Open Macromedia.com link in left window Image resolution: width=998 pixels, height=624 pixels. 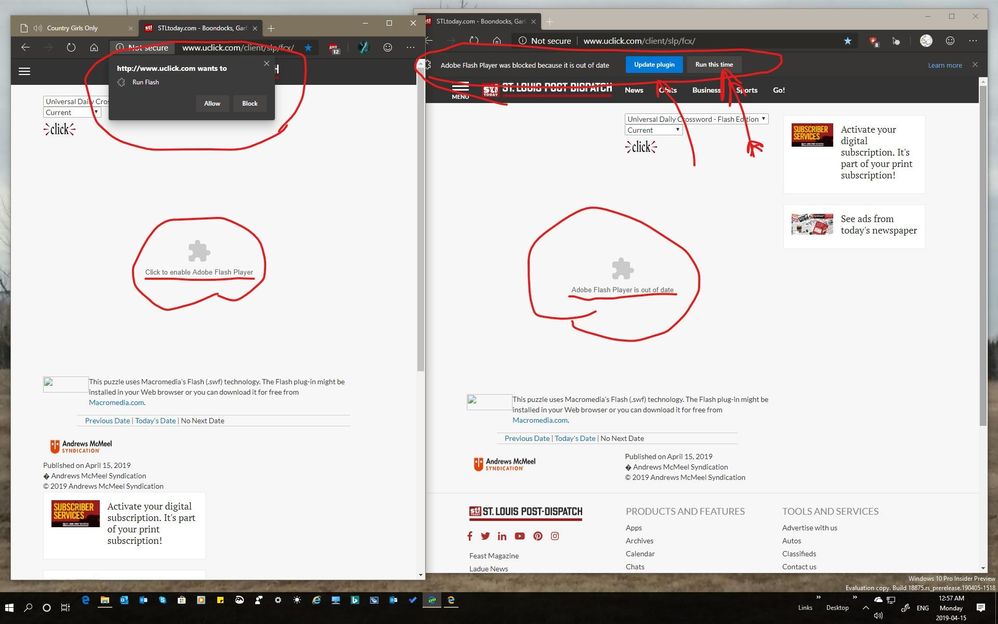[x=116, y=402]
